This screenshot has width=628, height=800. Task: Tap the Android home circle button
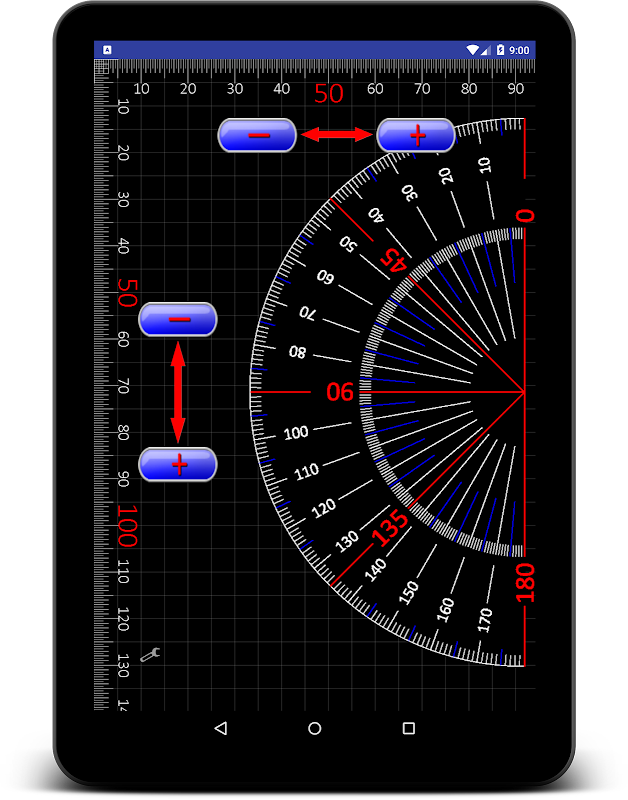(x=315, y=728)
